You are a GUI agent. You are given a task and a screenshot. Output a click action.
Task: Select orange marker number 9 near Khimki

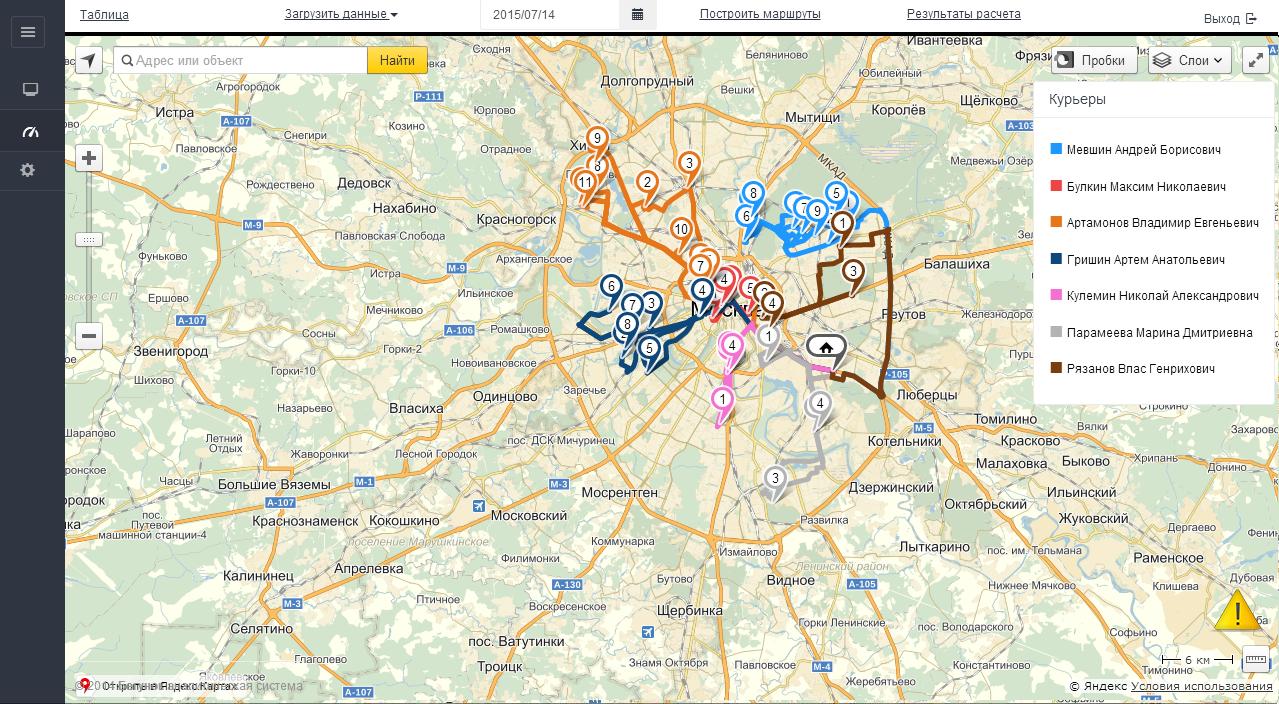597,139
